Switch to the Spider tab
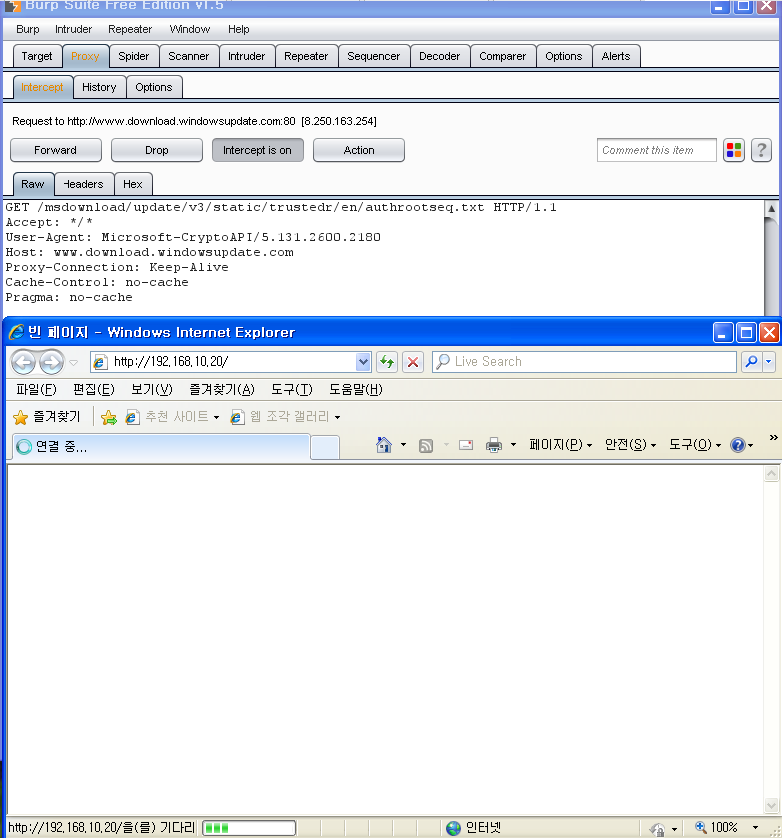This screenshot has width=782, height=838. 134,57
